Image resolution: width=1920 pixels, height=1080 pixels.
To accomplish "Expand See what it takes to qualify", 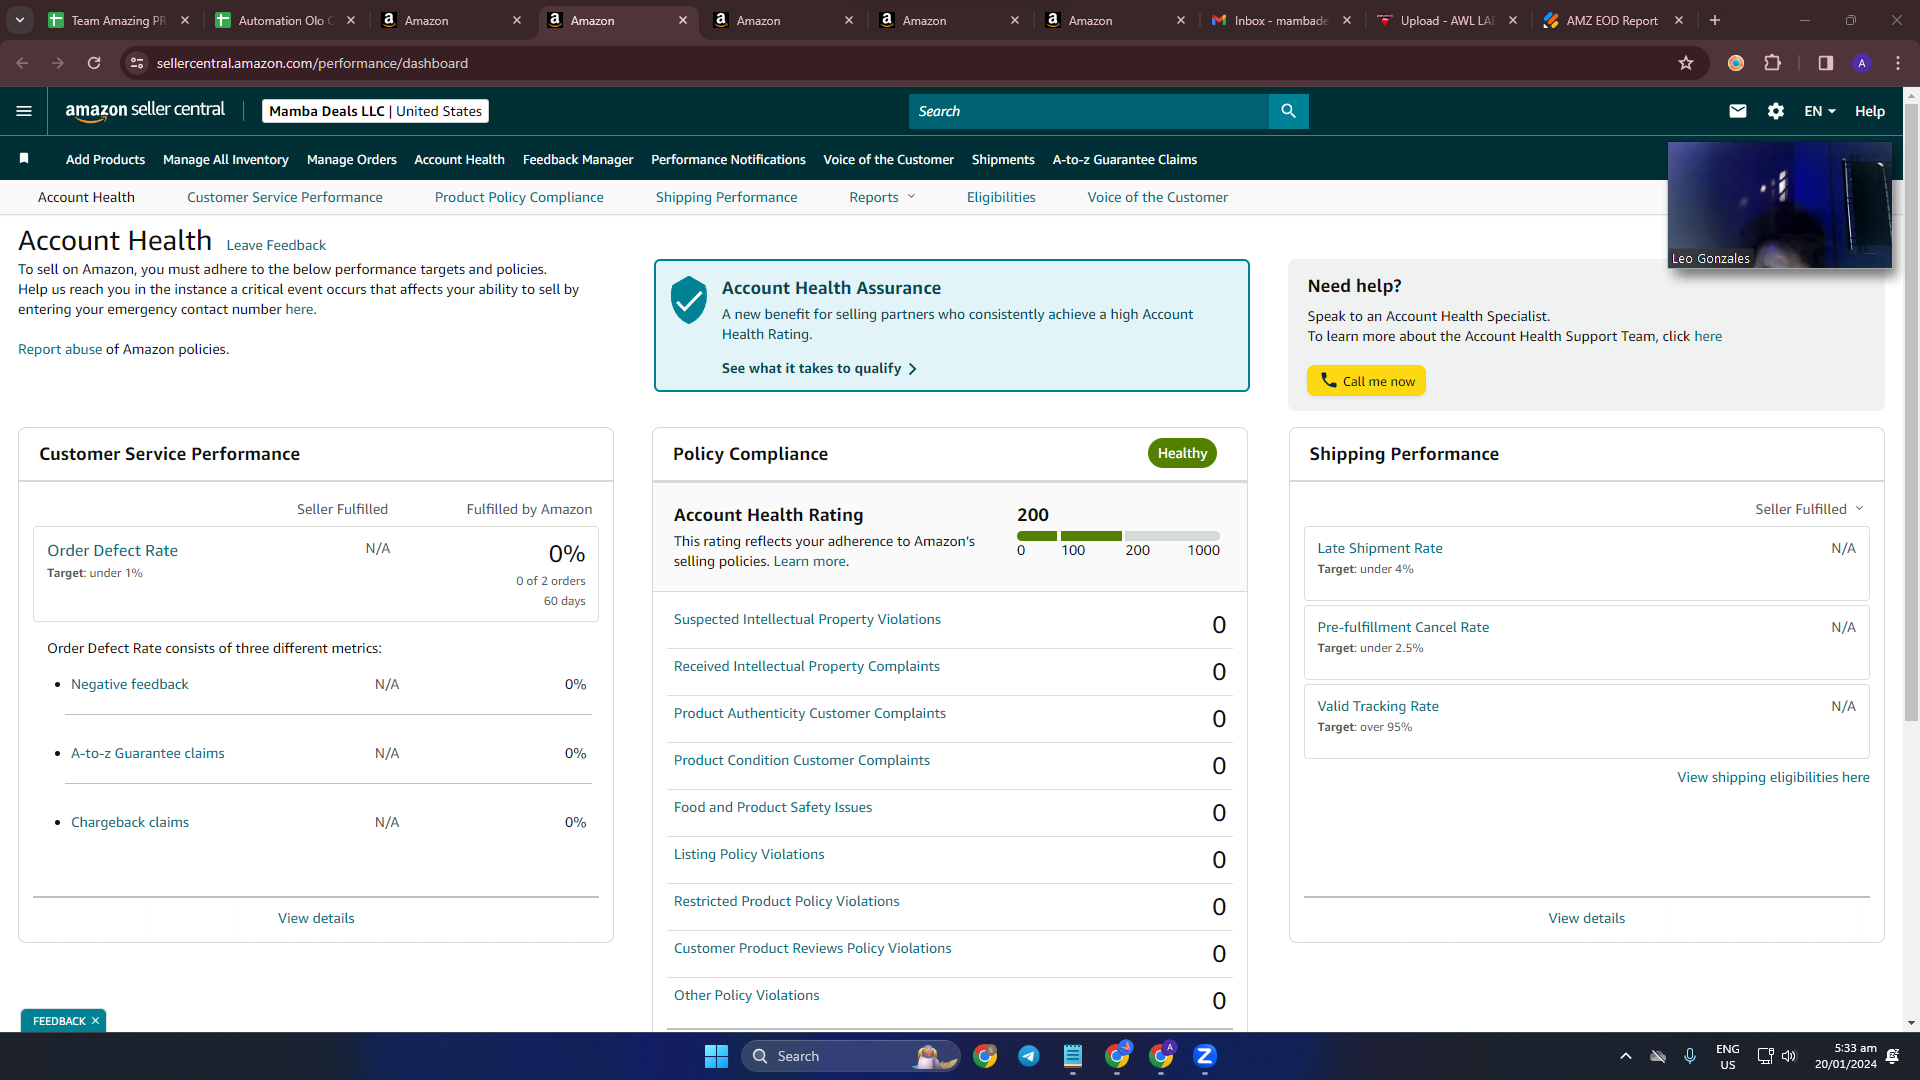I will (x=819, y=368).
